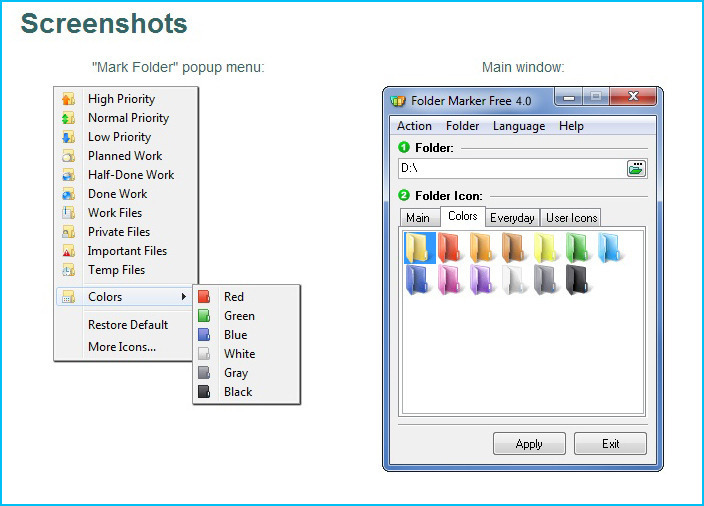Screen dimensions: 704x506
Task: Choose the white folder icon in main window
Action: coord(515,280)
